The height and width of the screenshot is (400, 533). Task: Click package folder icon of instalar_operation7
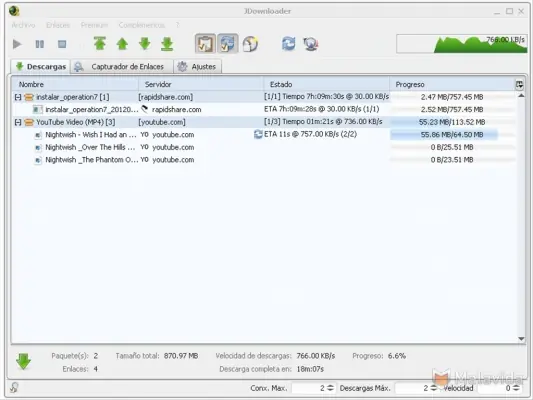tap(29, 97)
